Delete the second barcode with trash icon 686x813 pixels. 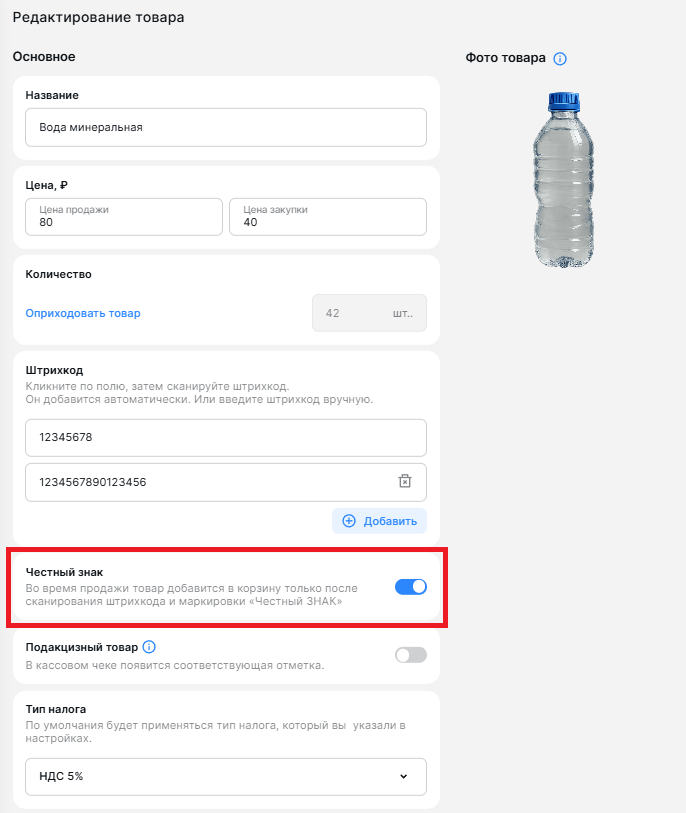point(404,481)
